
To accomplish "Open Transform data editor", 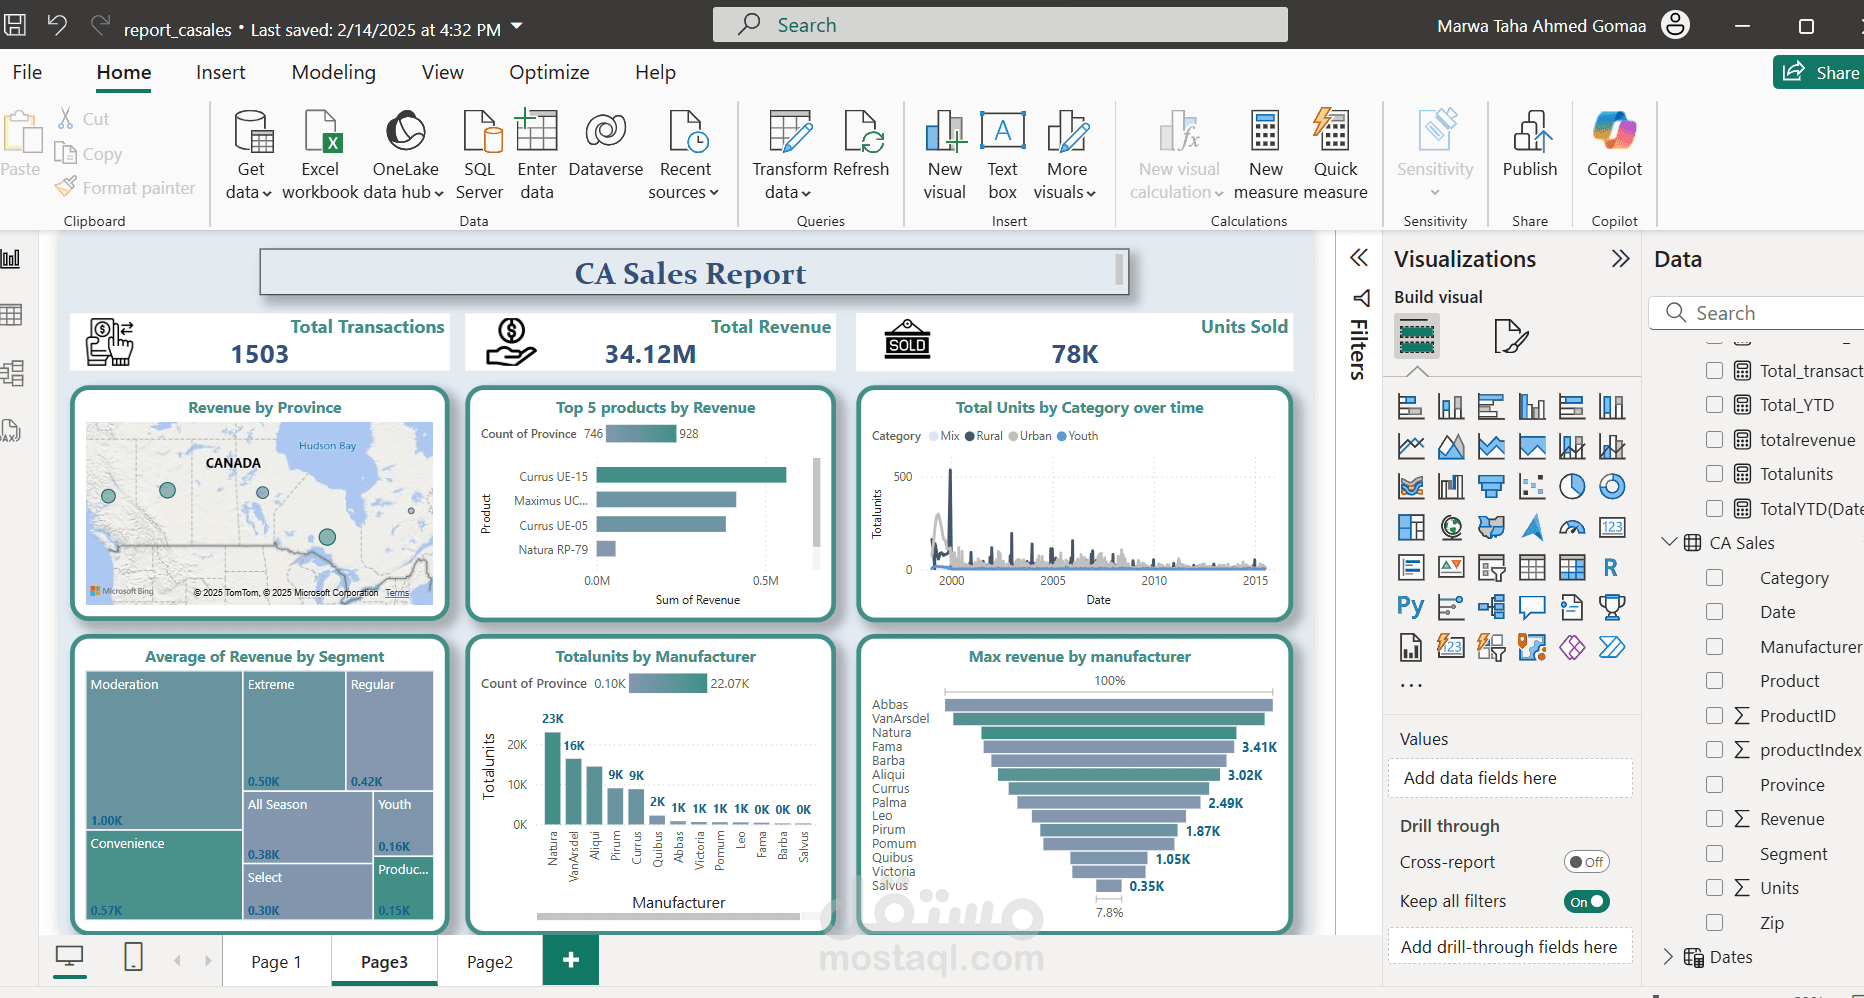I will (790, 155).
